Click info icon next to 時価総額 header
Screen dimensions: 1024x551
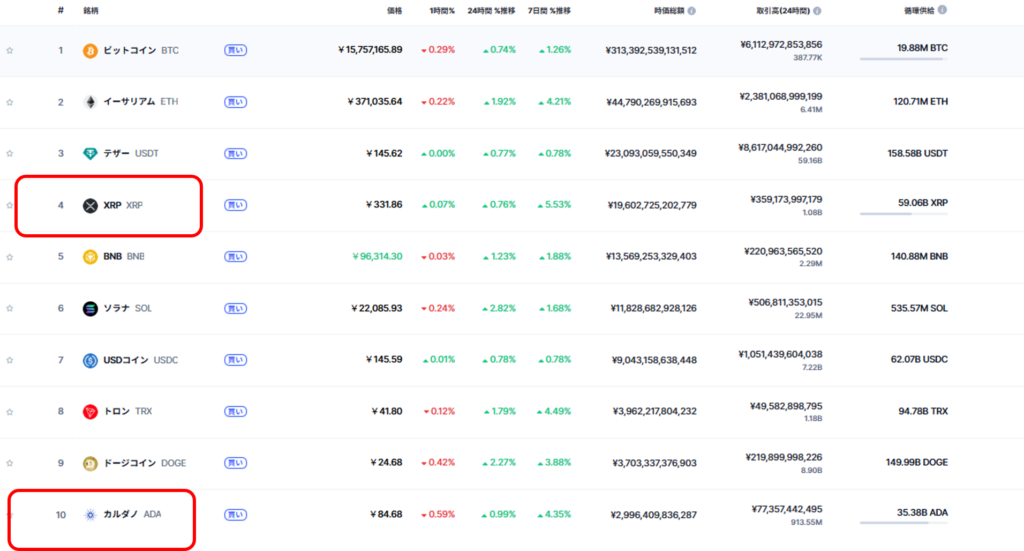pyautogui.click(x=692, y=10)
